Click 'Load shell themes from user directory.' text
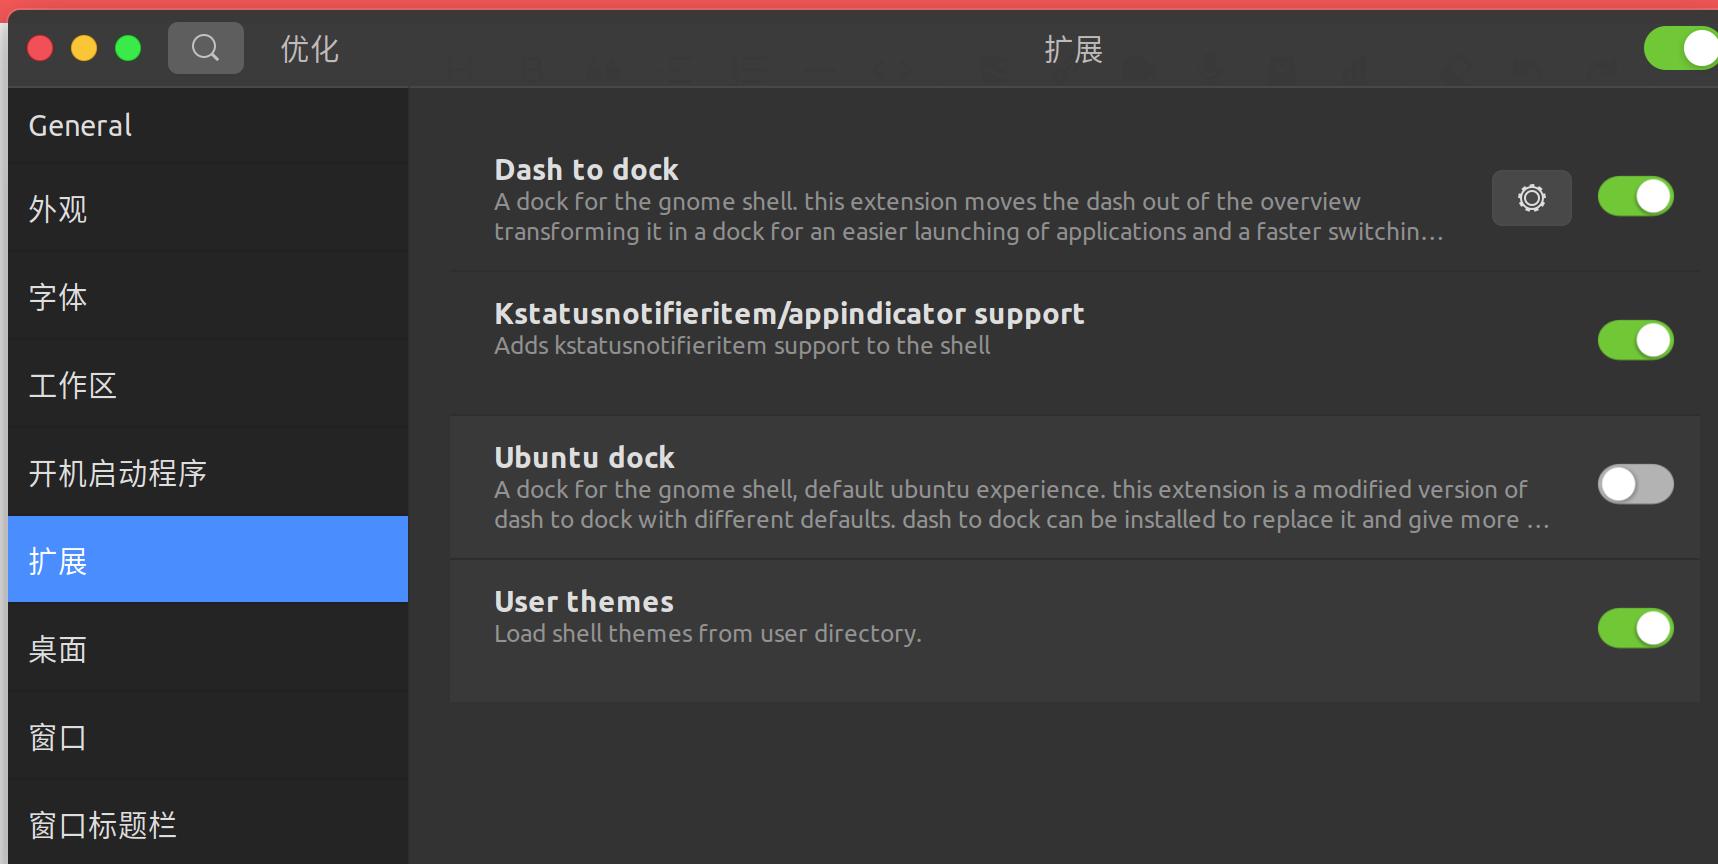 [708, 634]
